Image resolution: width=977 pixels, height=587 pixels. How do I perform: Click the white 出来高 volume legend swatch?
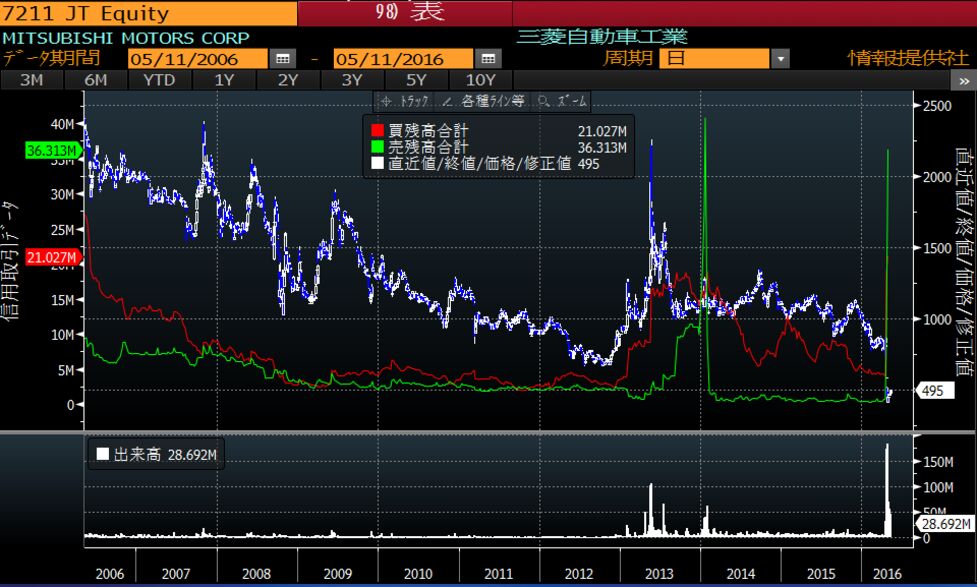point(103,454)
